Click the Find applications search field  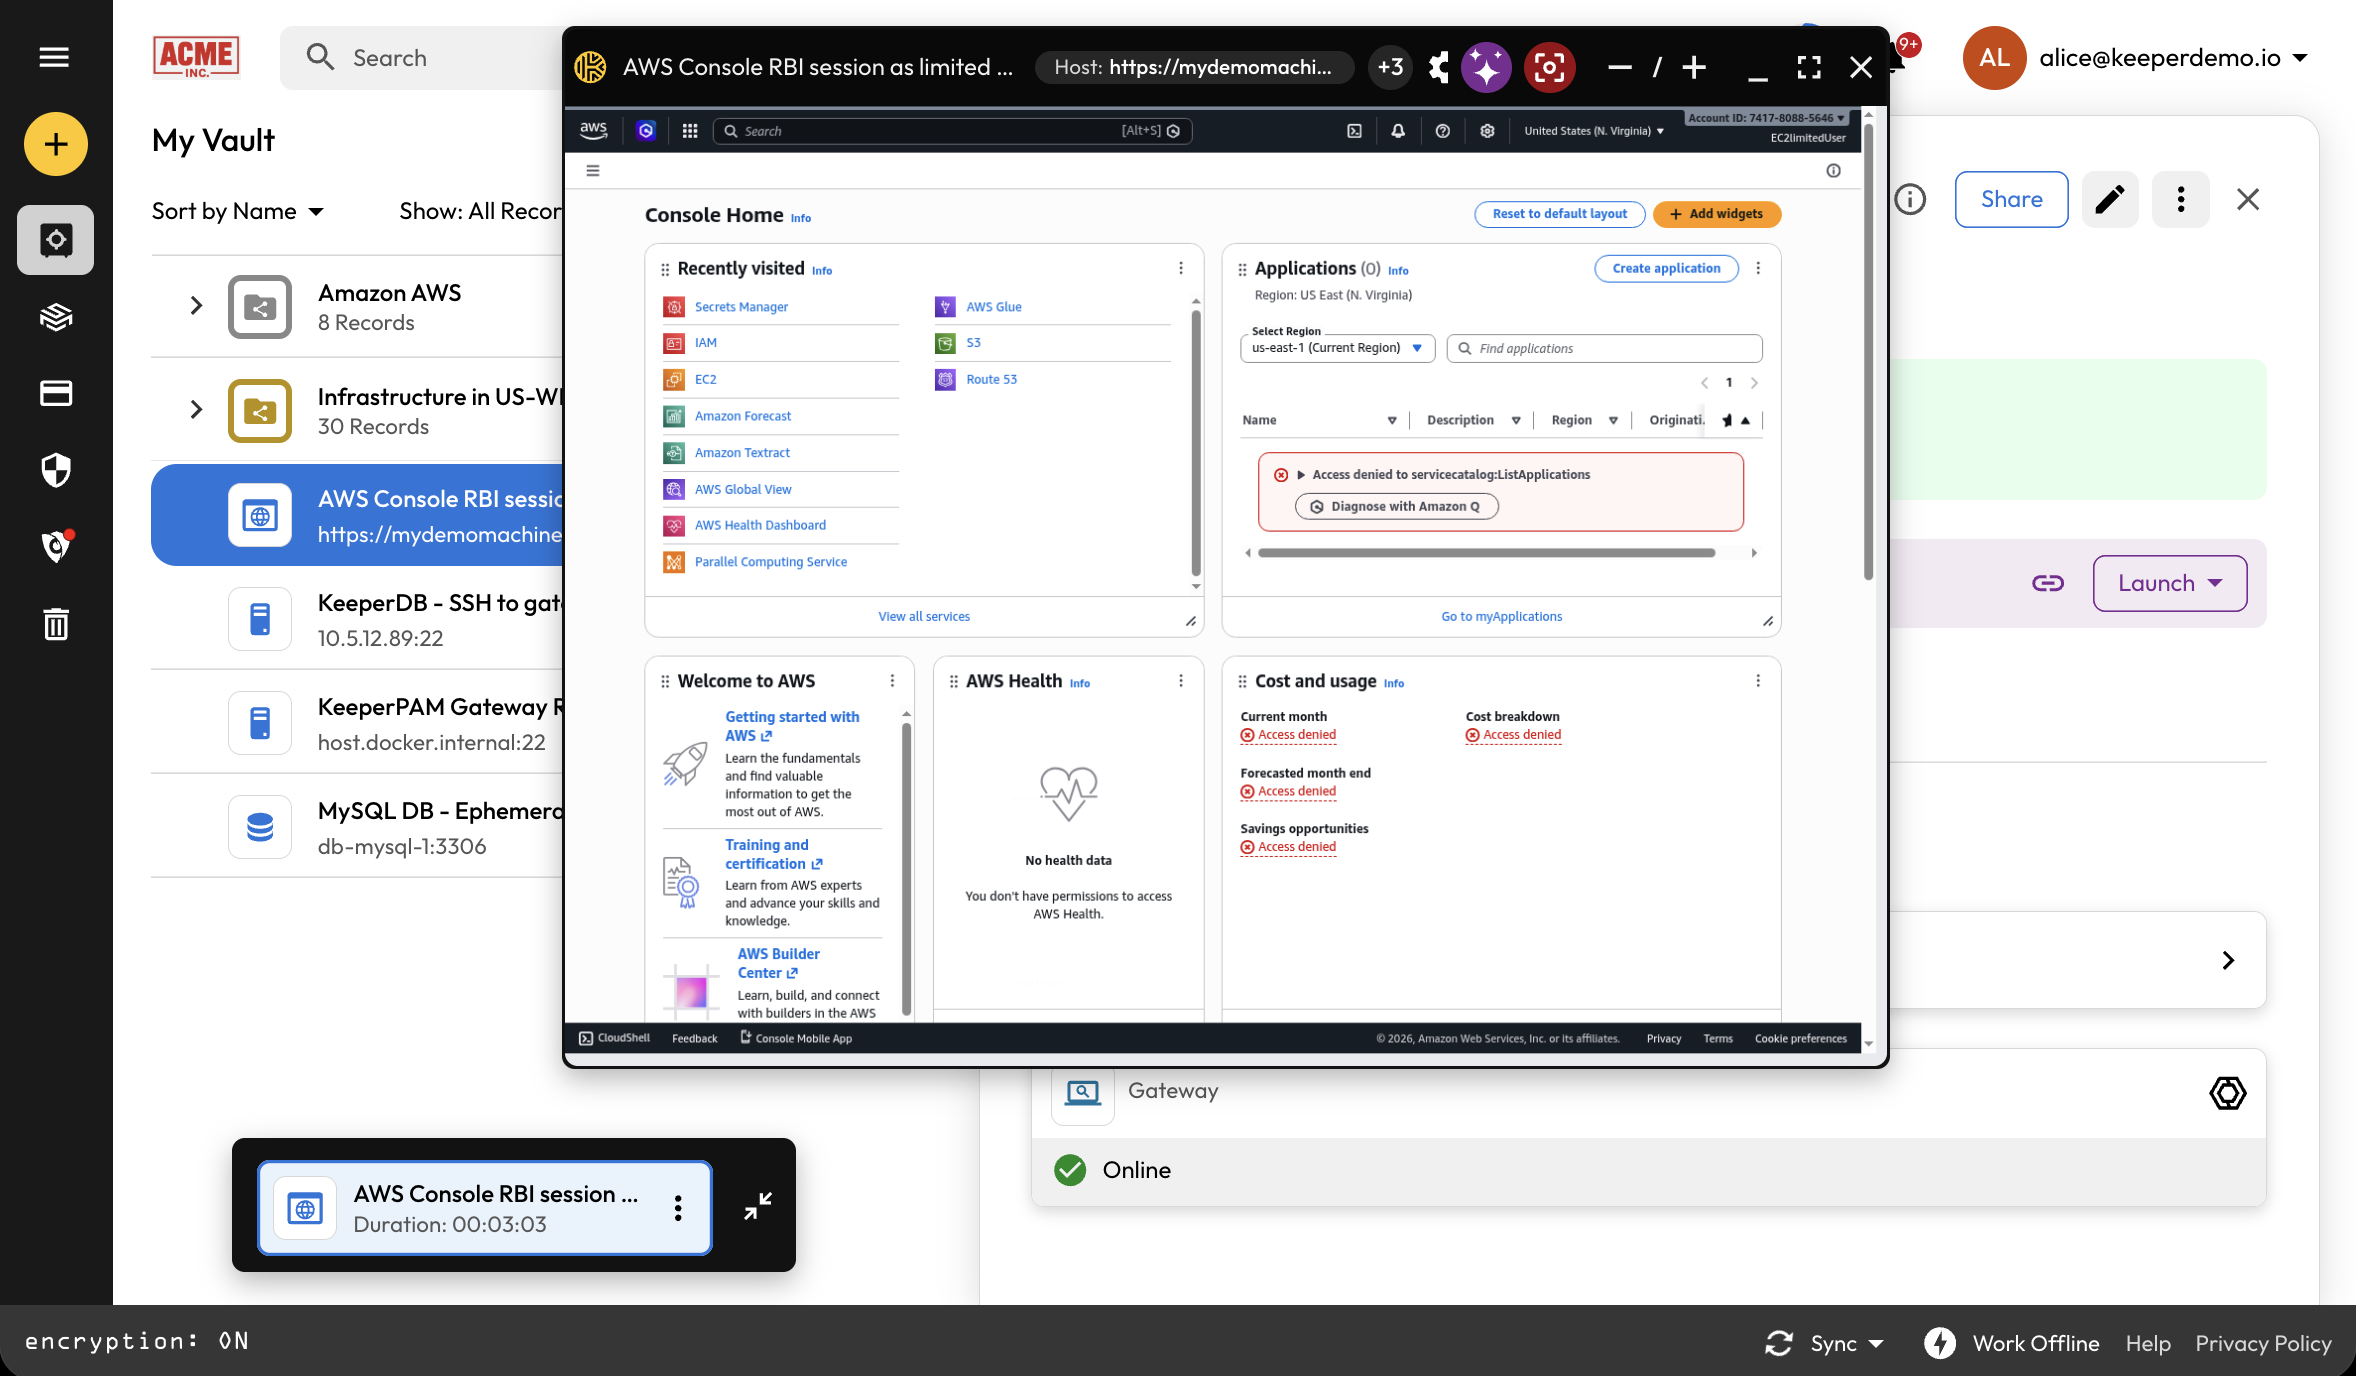pyautogui.click(x=1604, y=348)
